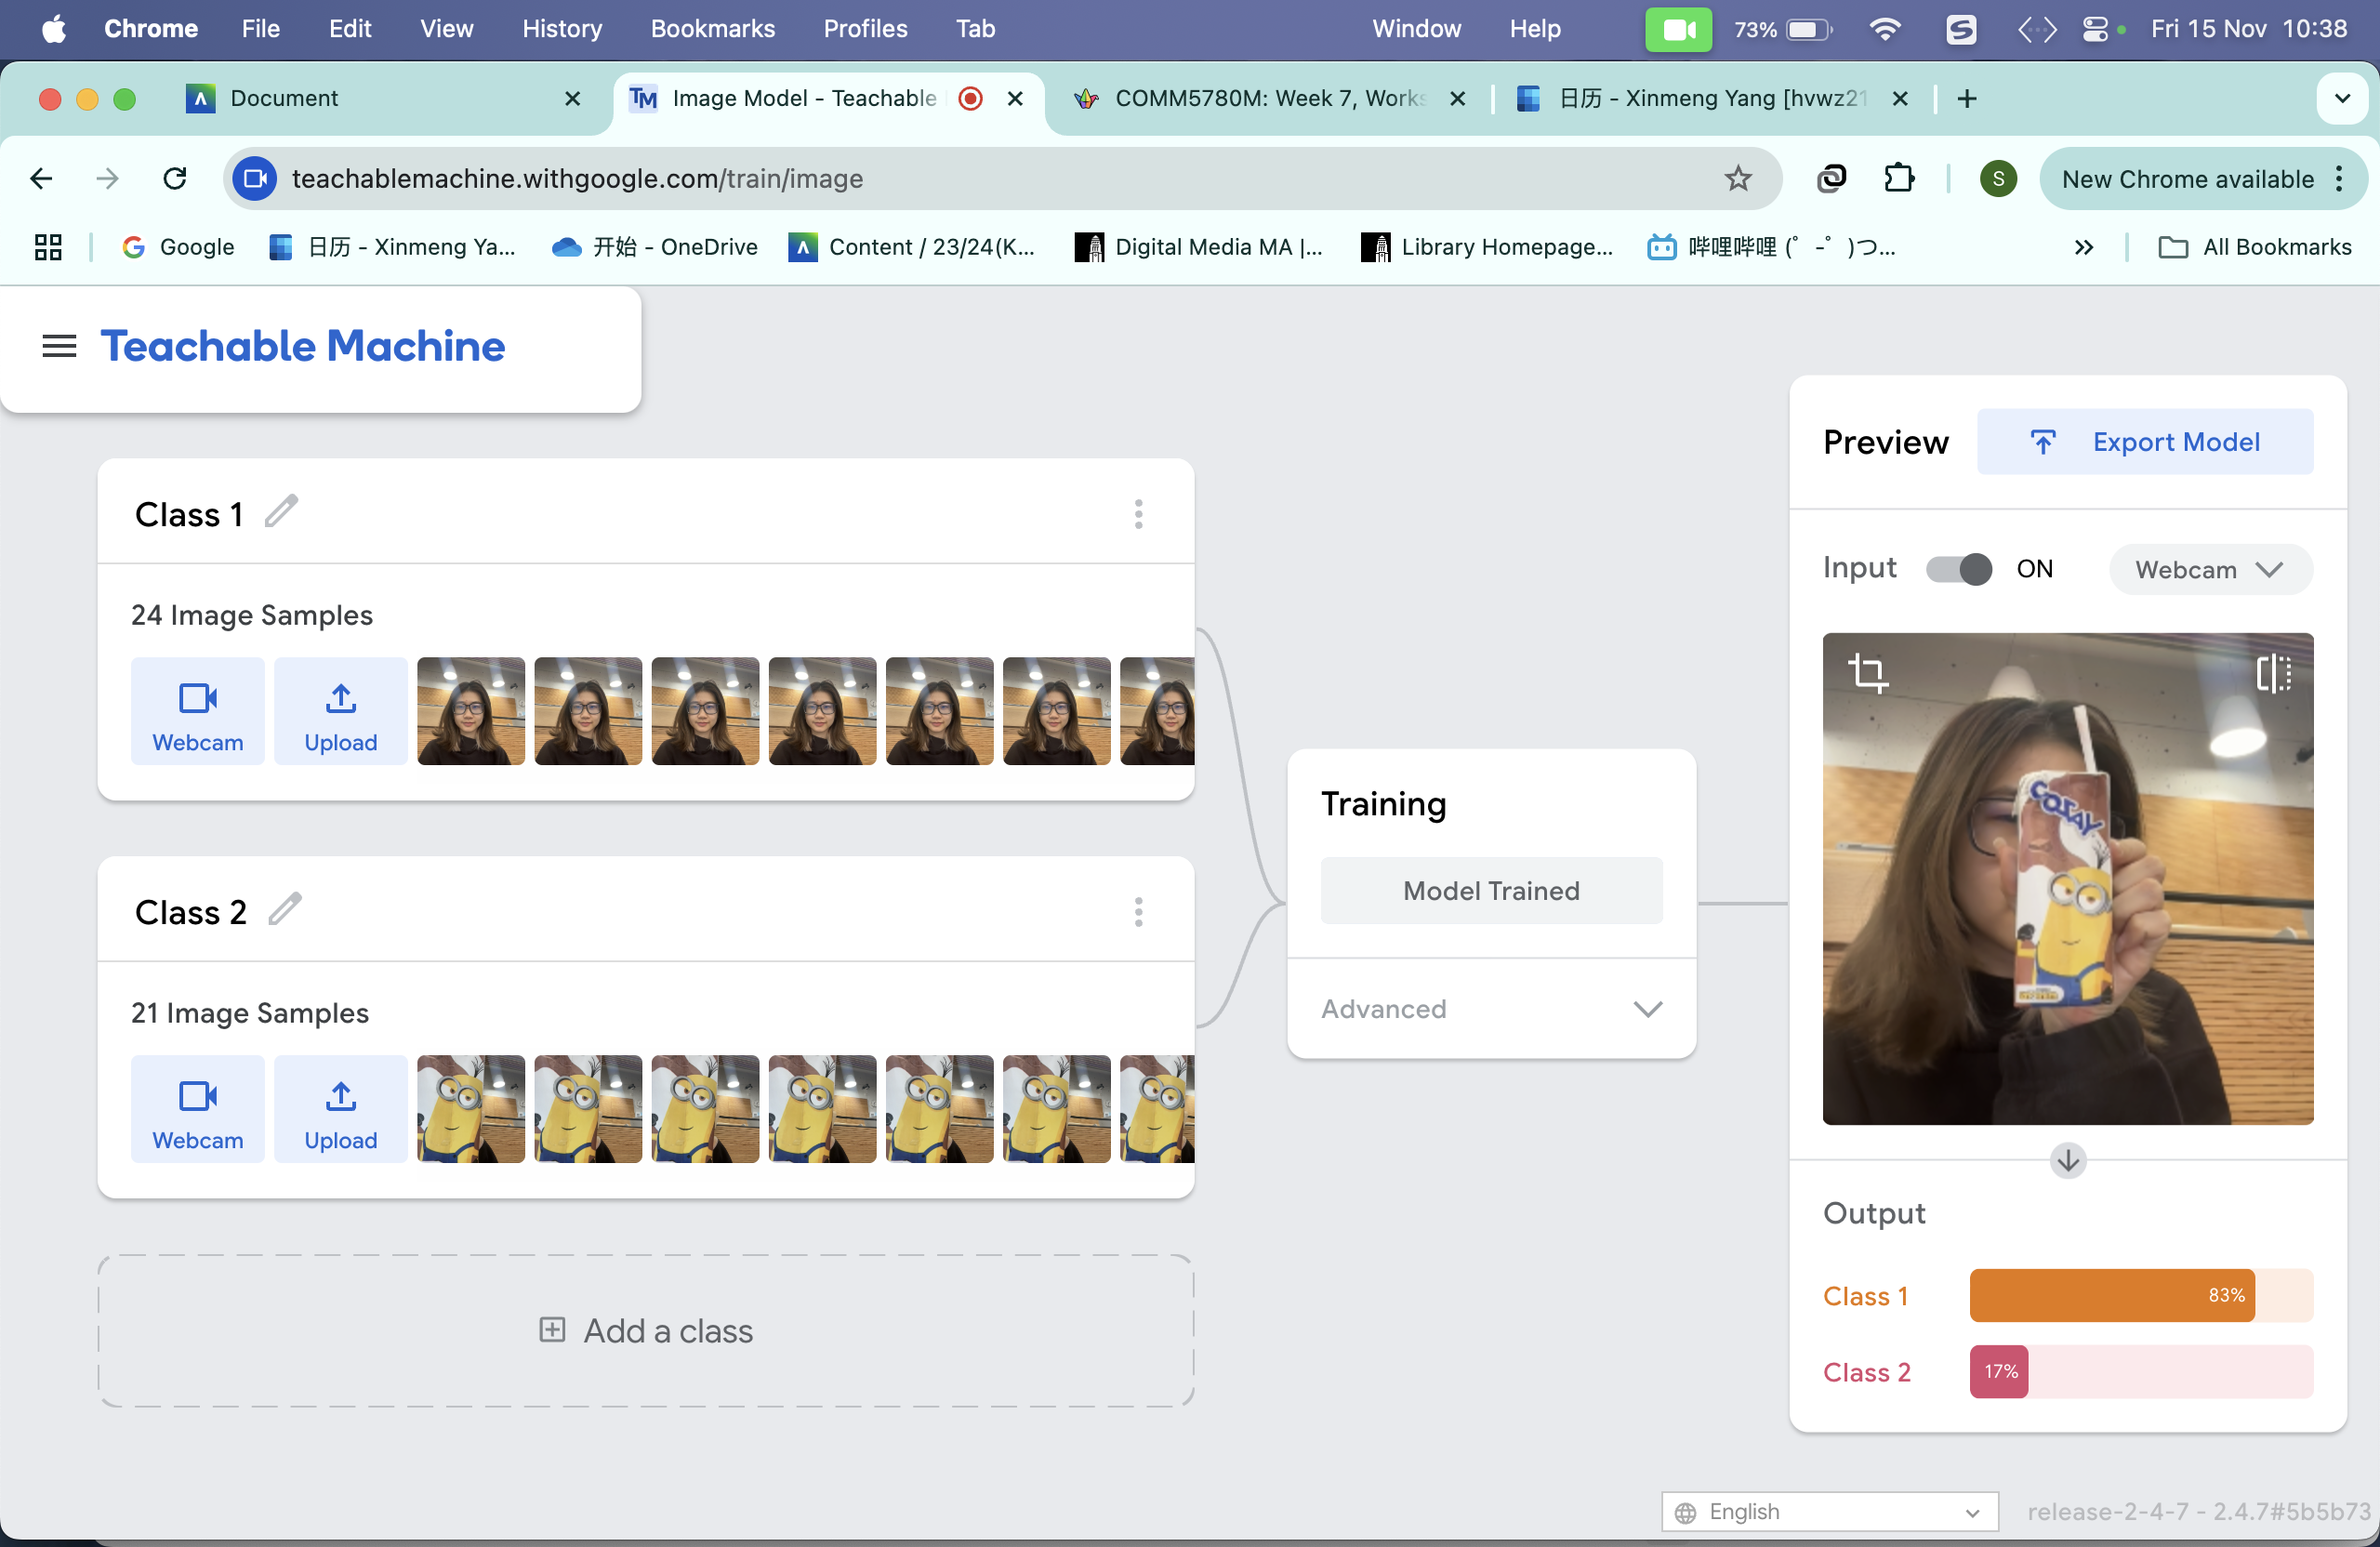
Task: Edit Class 1 name with pencil icon
Action: pyautogui.click(x=282, y=512)
